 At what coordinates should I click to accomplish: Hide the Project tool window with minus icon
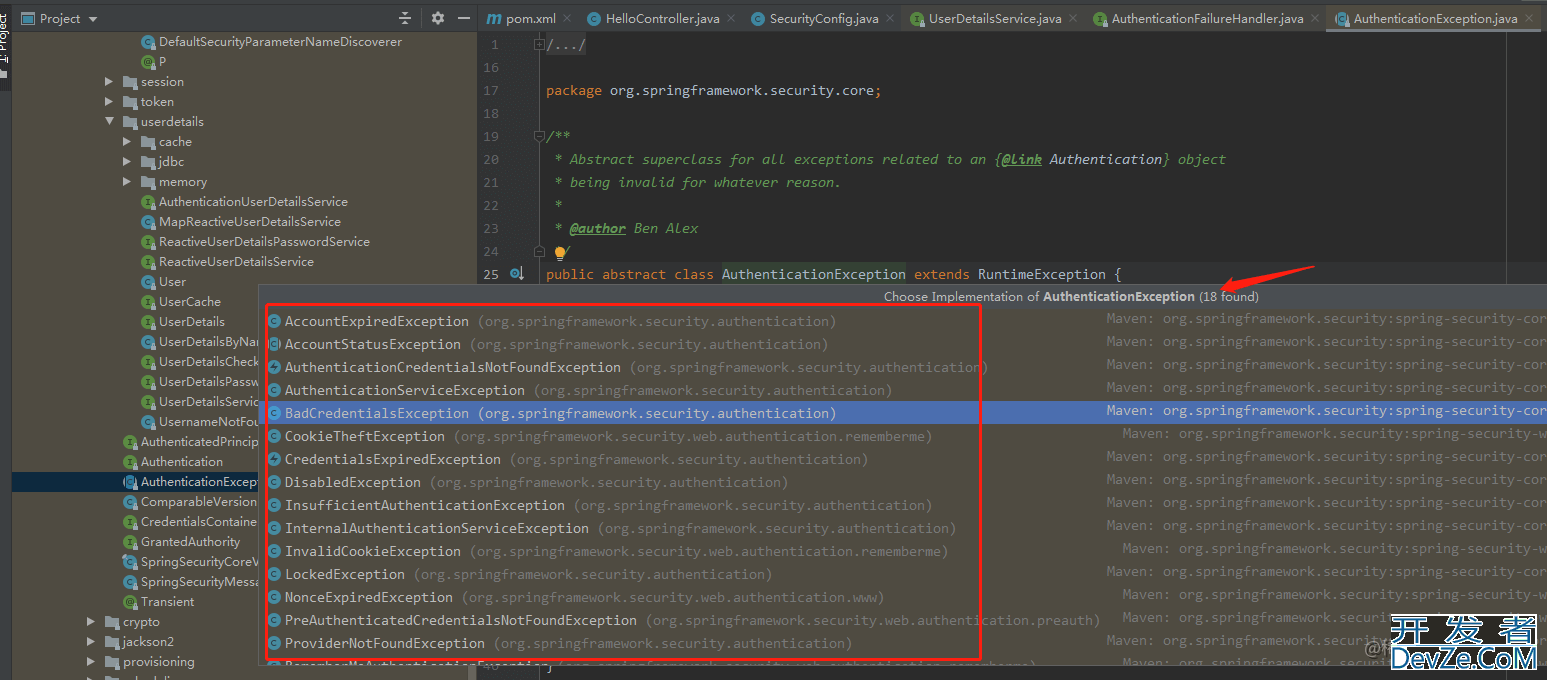[463, 18]
